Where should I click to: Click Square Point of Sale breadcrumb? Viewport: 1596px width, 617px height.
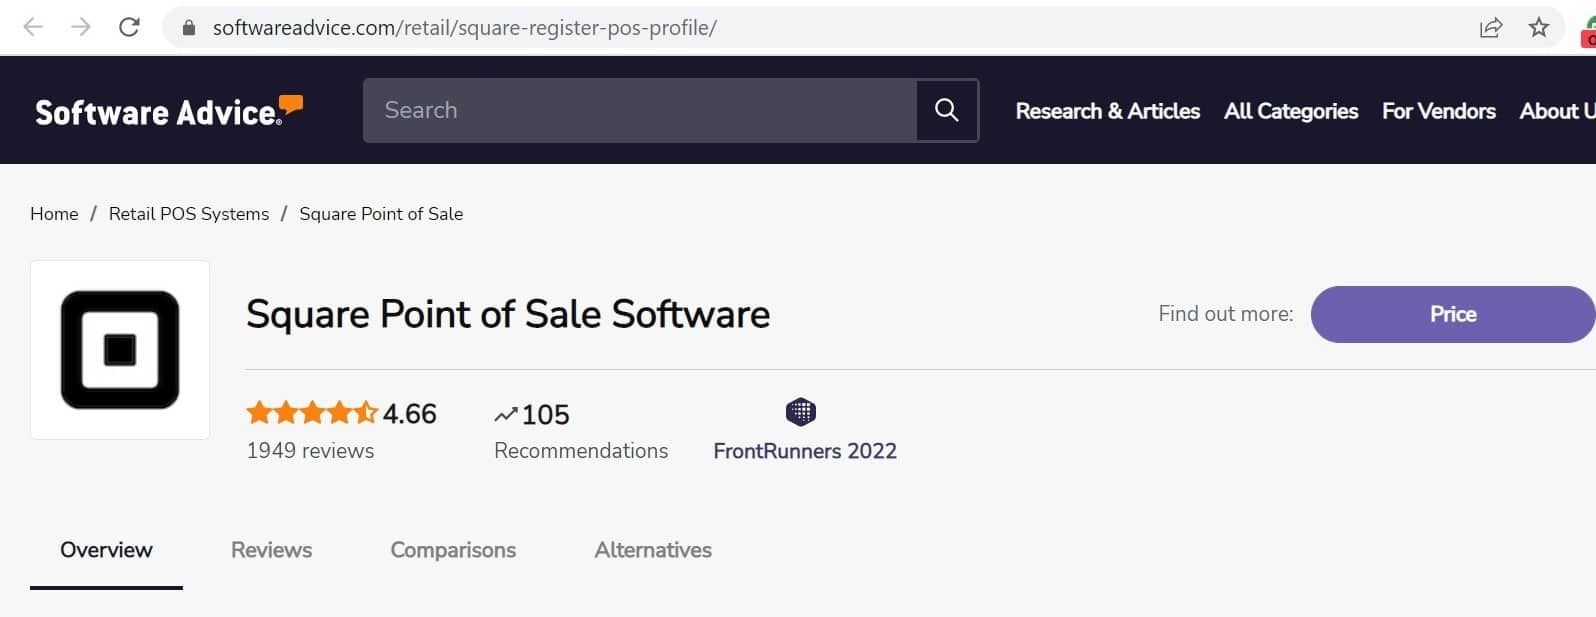tap(381, 214)
